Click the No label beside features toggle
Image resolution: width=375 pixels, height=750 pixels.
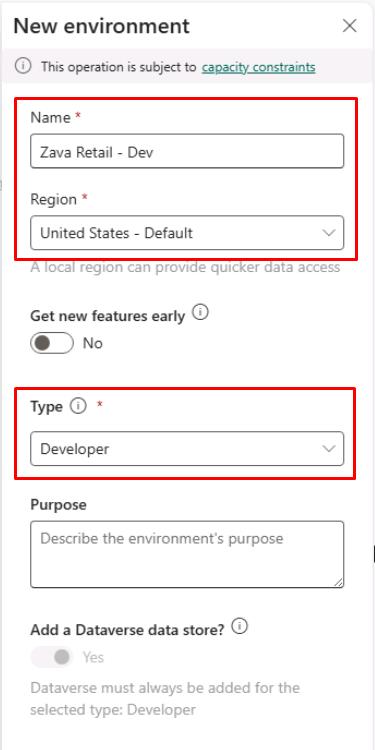[x=93, y=343]
